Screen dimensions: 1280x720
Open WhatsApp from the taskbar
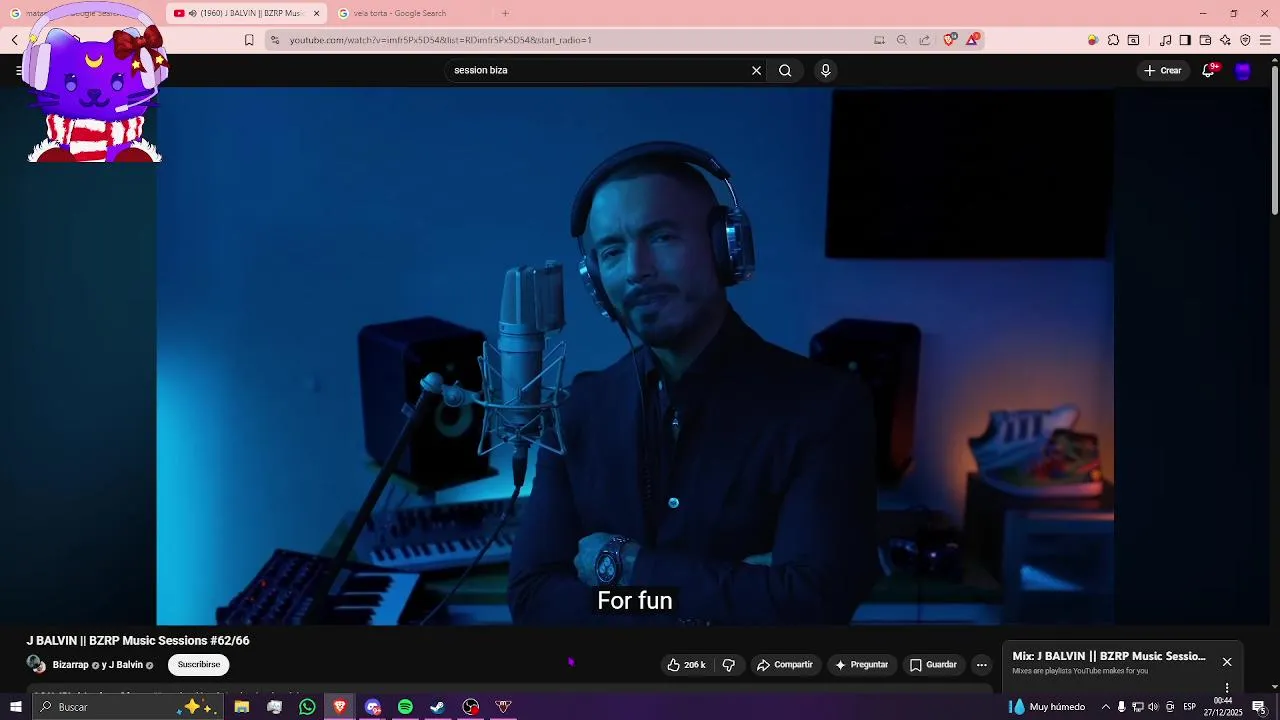pyautogui.click(x=307, y=707)
